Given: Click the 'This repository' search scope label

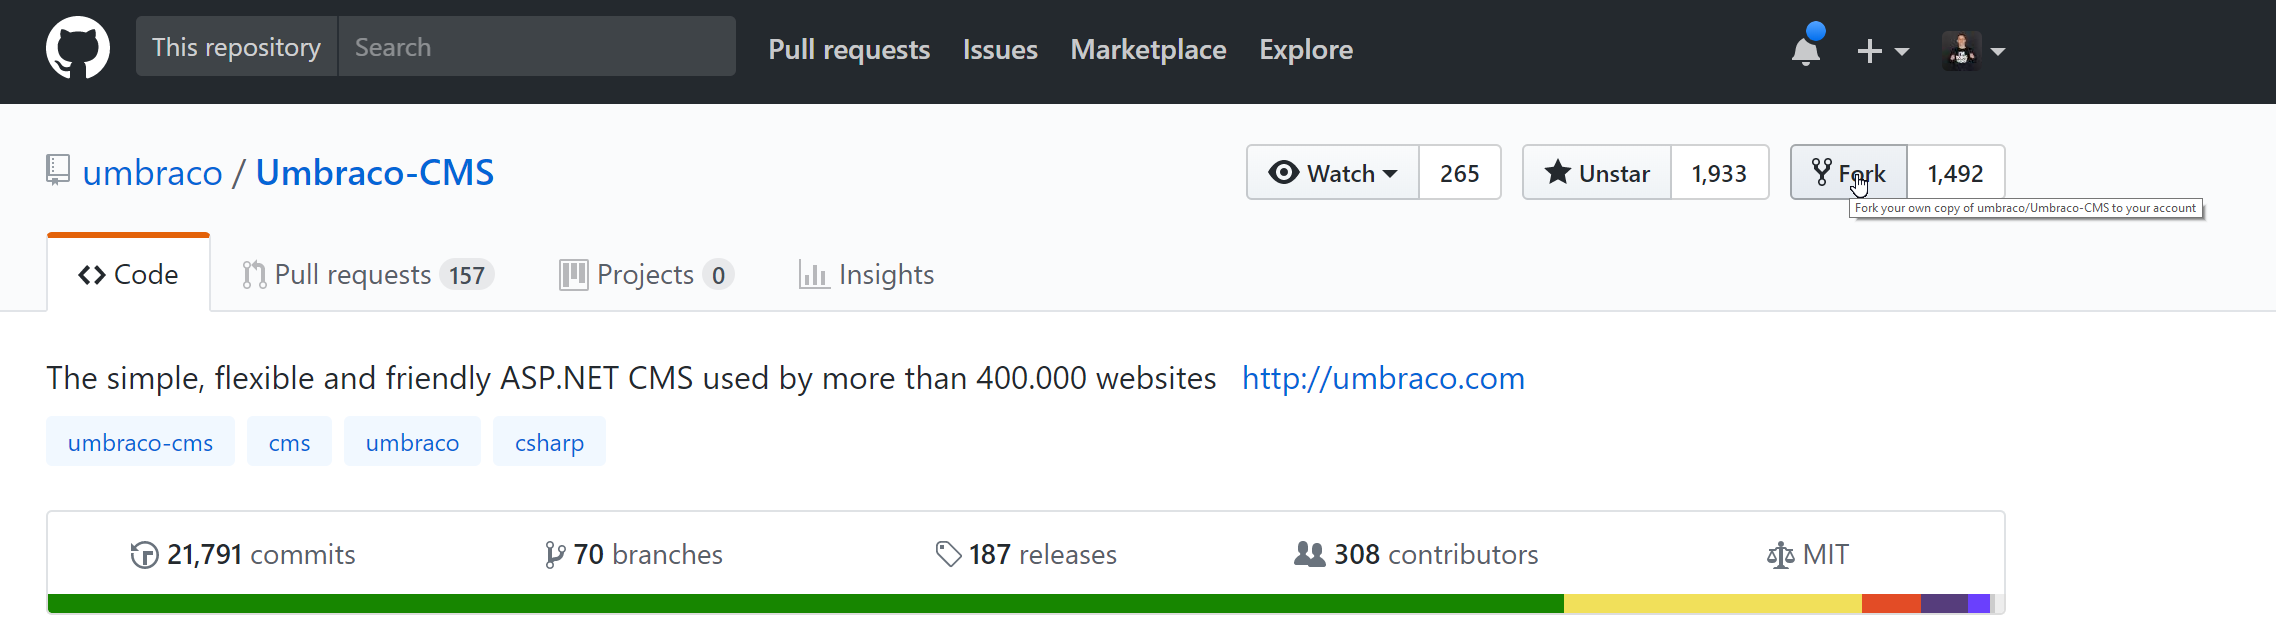Looking at the screenshot, I should pos(236,47).
